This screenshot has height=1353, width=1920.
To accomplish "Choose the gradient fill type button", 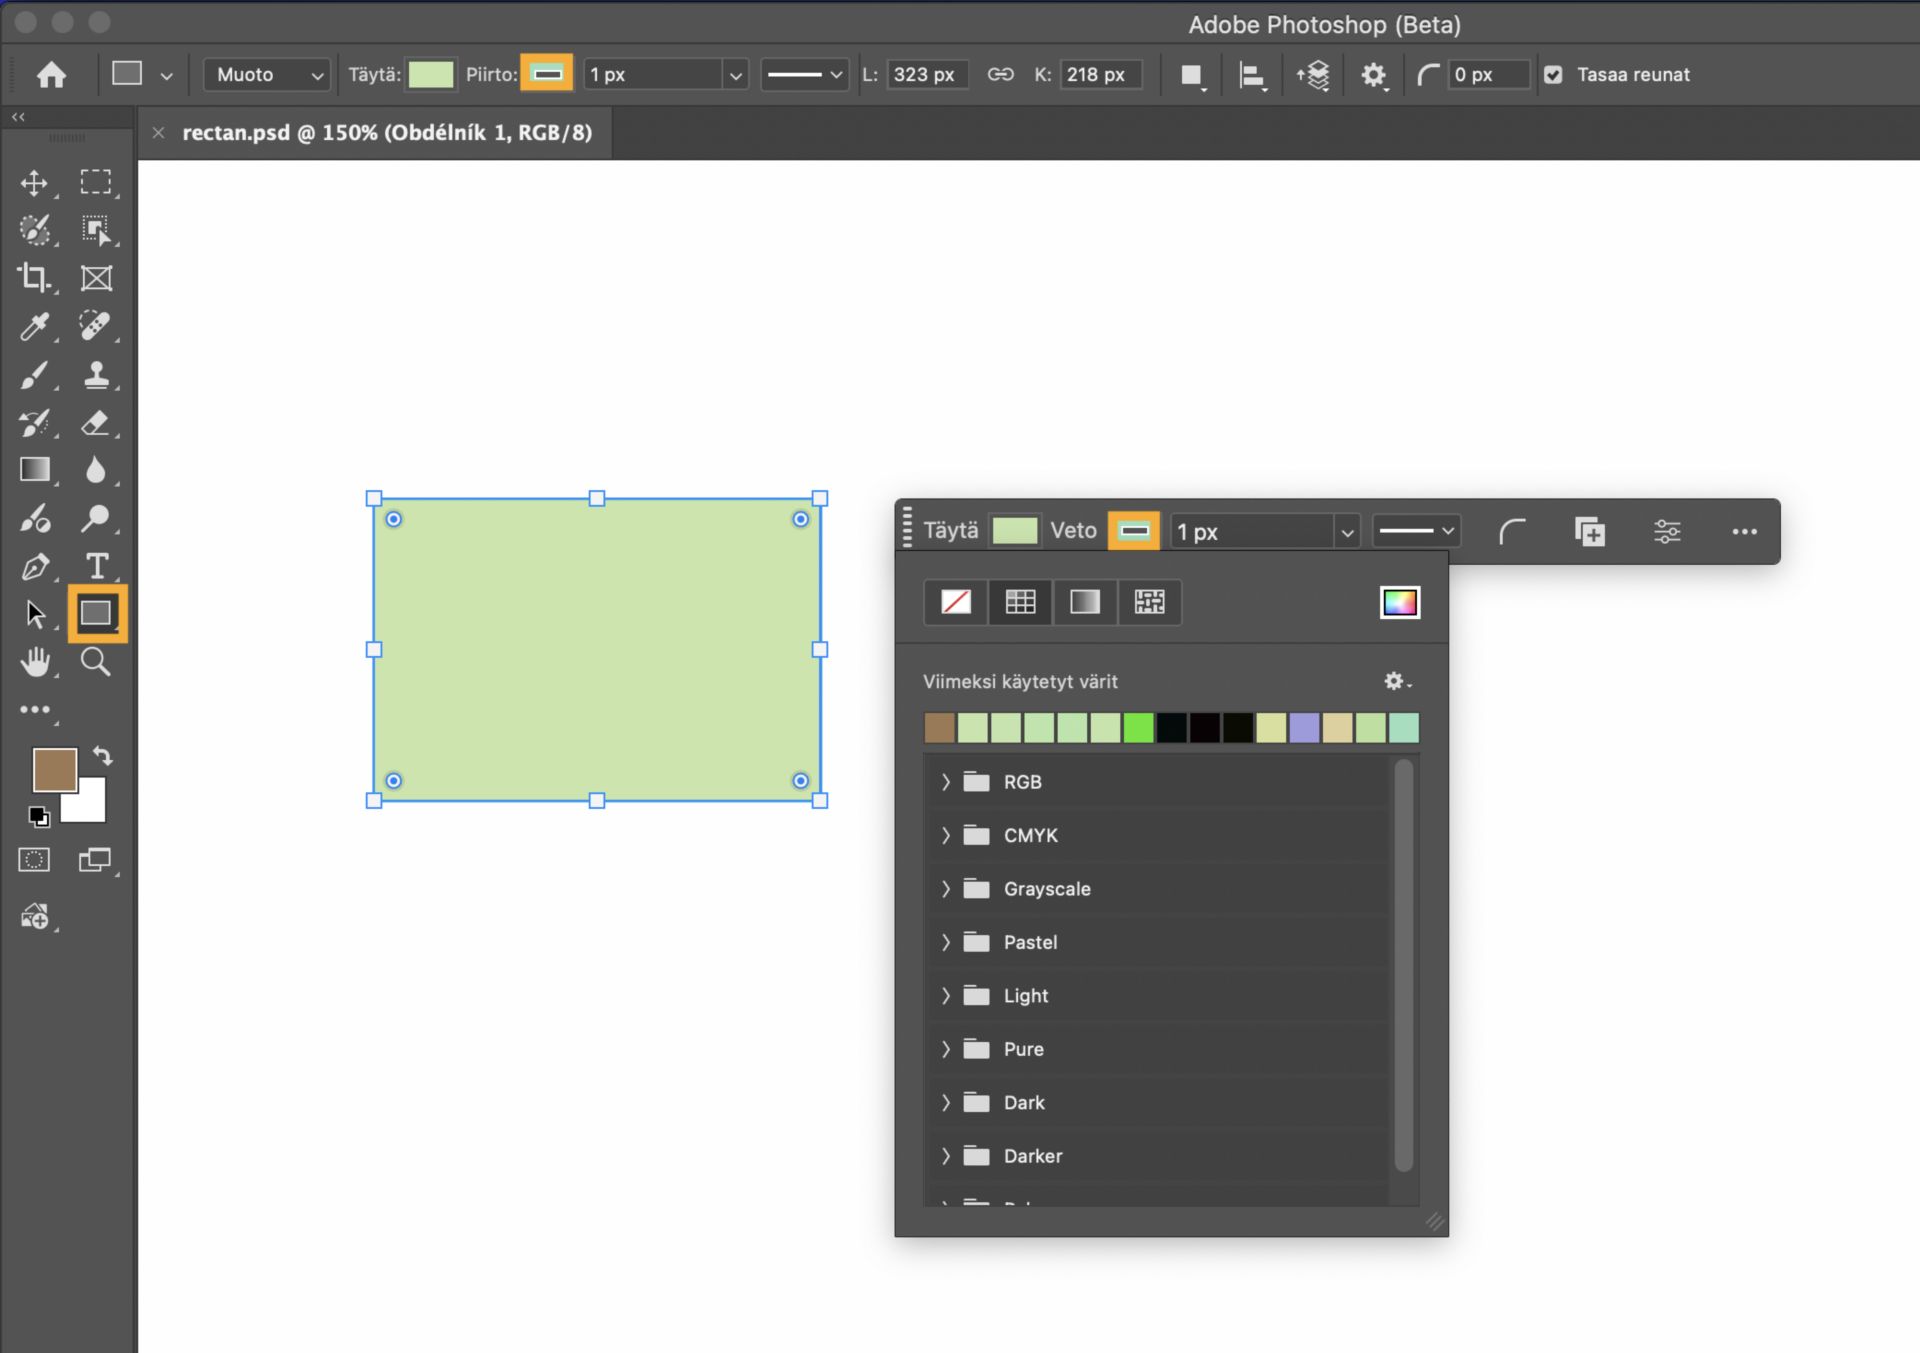I will click(1085, 602).
